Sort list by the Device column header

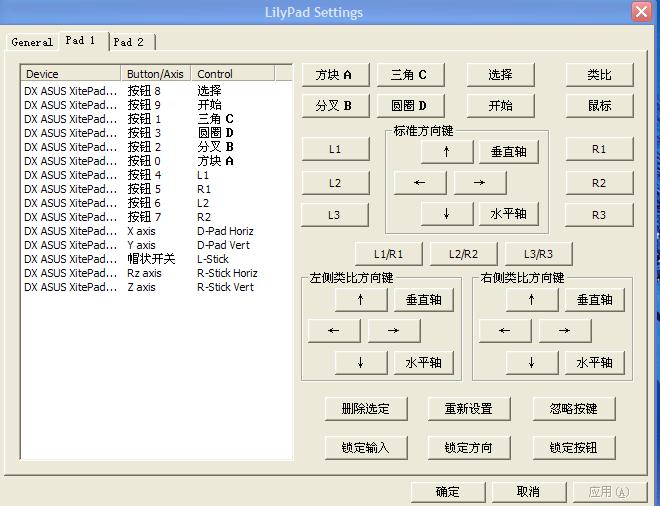pyautogui.click(x=70, y=74)
